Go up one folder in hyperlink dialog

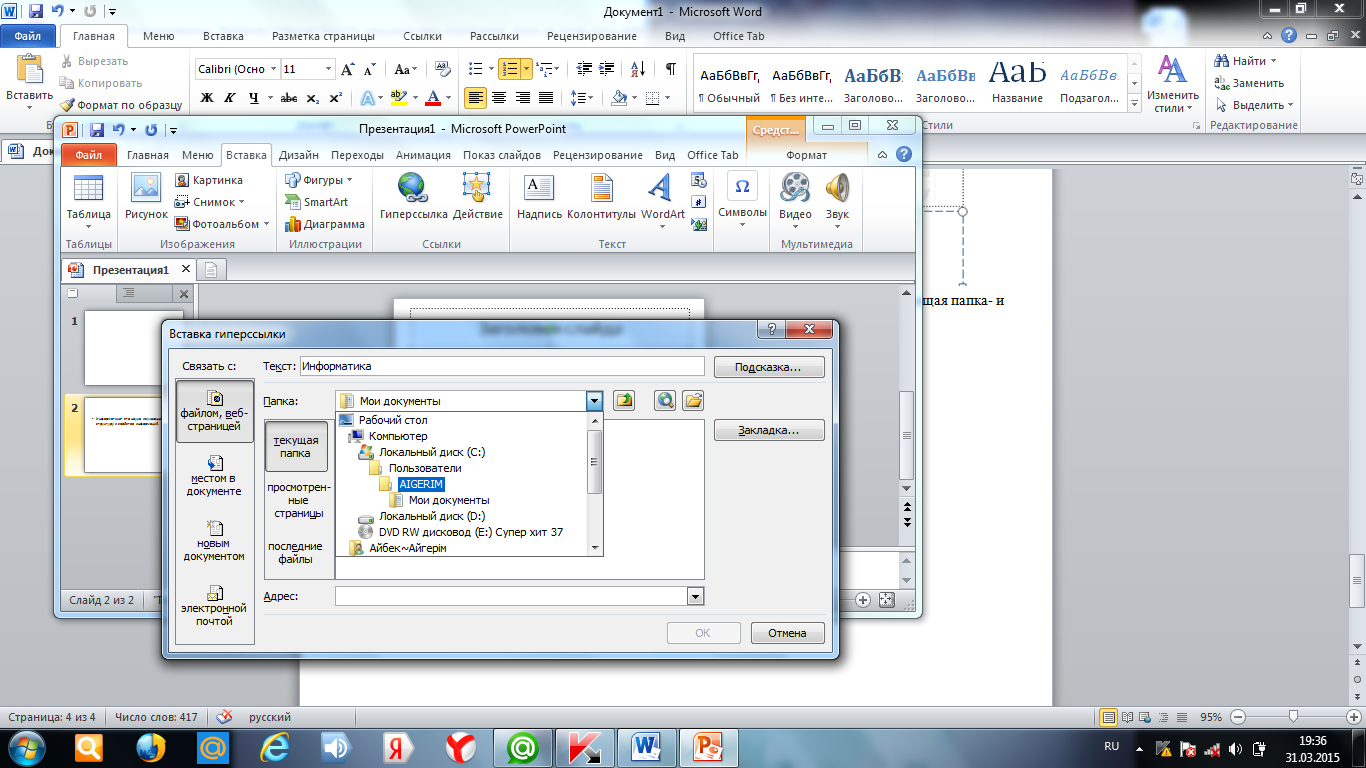click(625, 401)
